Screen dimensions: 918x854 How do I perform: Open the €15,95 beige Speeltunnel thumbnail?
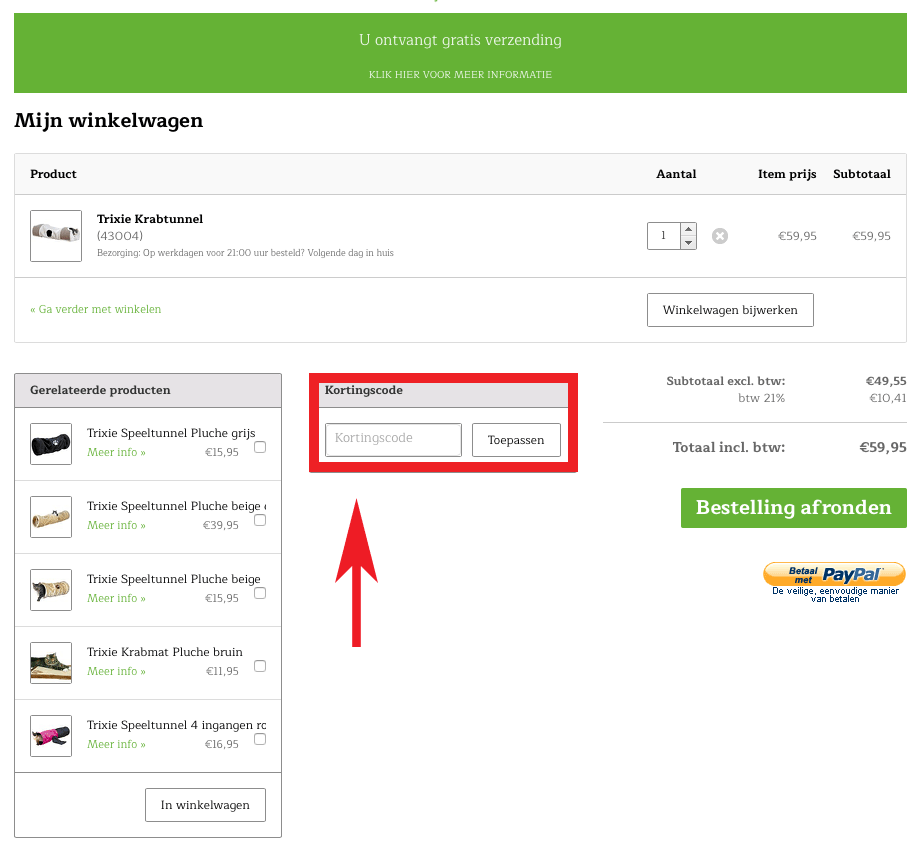51,590
